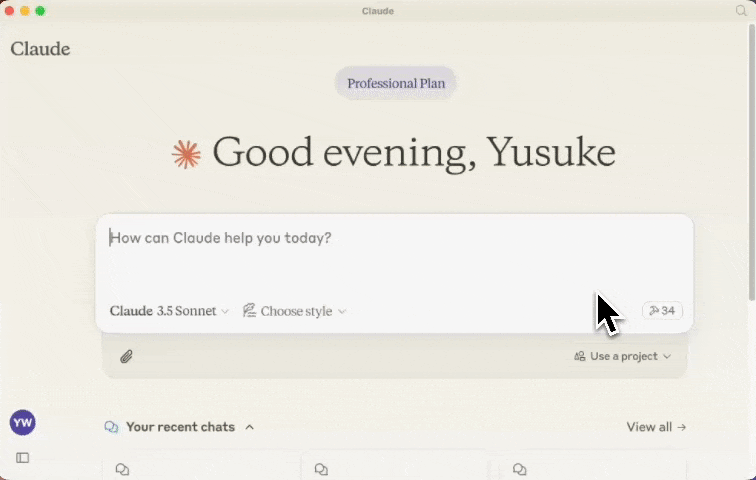Click the Good evening, Yusuke heading
The image size is (756, 480).
[414, 153]
